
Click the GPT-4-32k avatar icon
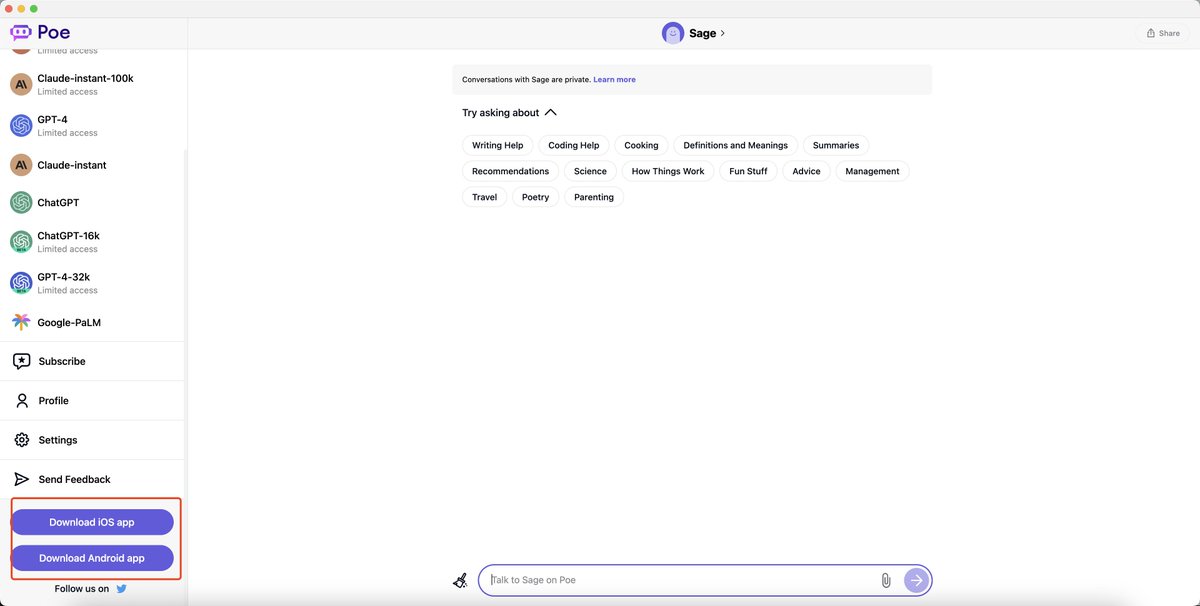coord(21,283)
